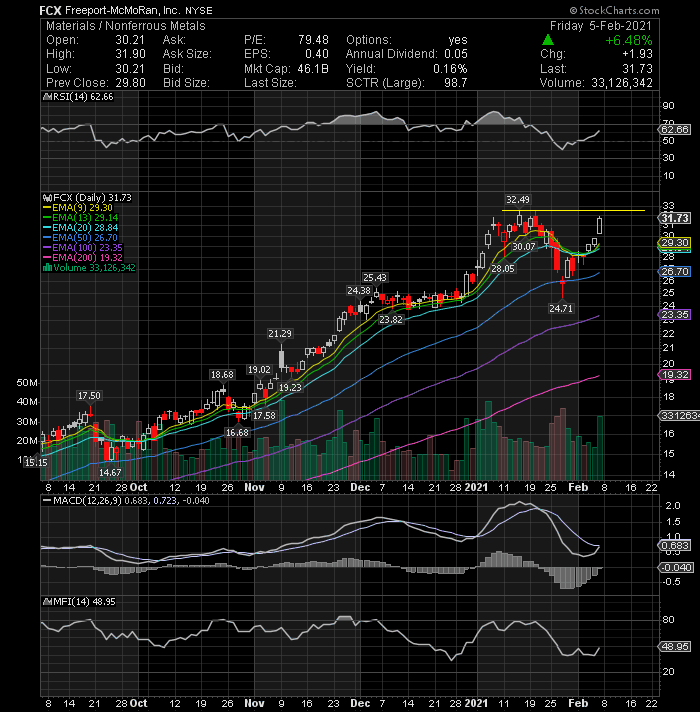Click the RSI 62.66 value tag on right axis
The image size is (700, 712).
point(674,129)
